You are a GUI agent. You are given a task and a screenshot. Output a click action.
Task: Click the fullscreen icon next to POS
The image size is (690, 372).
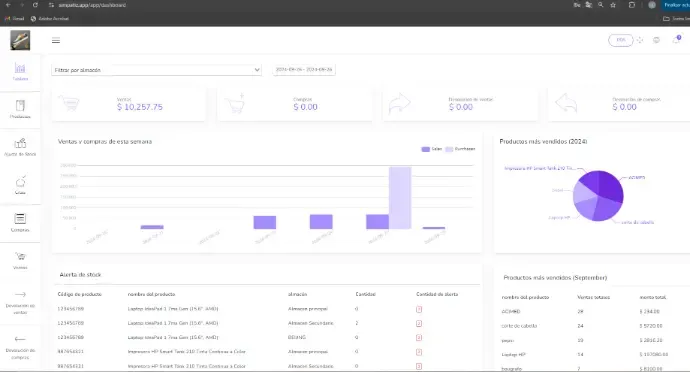click(640, 40)
